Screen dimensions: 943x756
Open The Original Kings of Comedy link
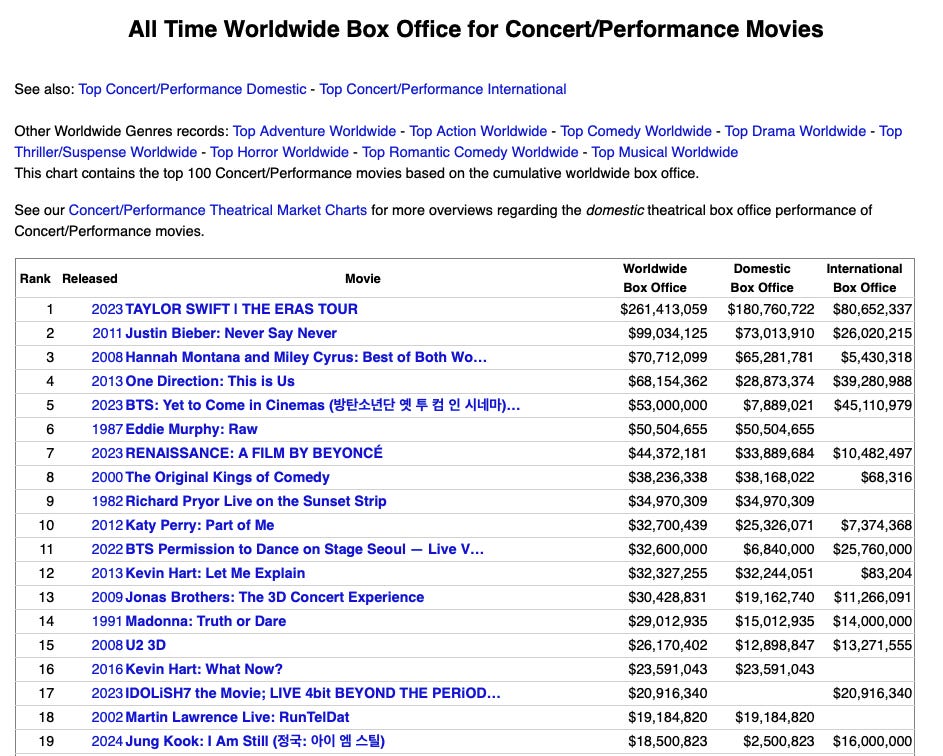pyautogui.click(x=227, y=478)
